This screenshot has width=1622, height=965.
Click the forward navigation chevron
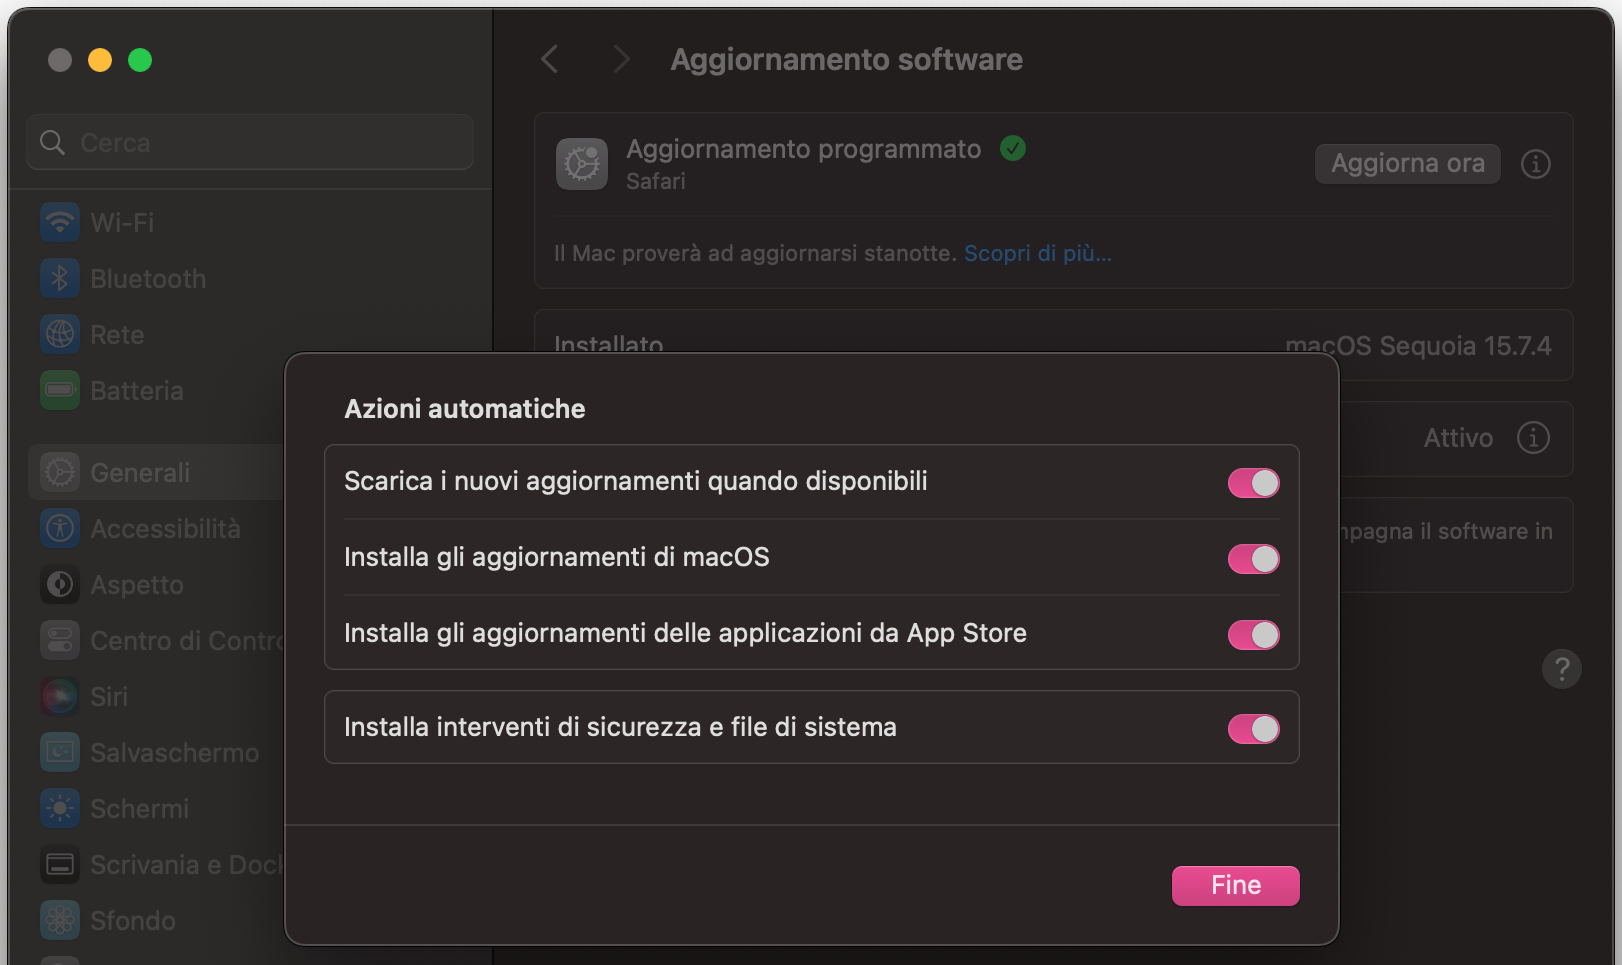[x=621, y=59]
